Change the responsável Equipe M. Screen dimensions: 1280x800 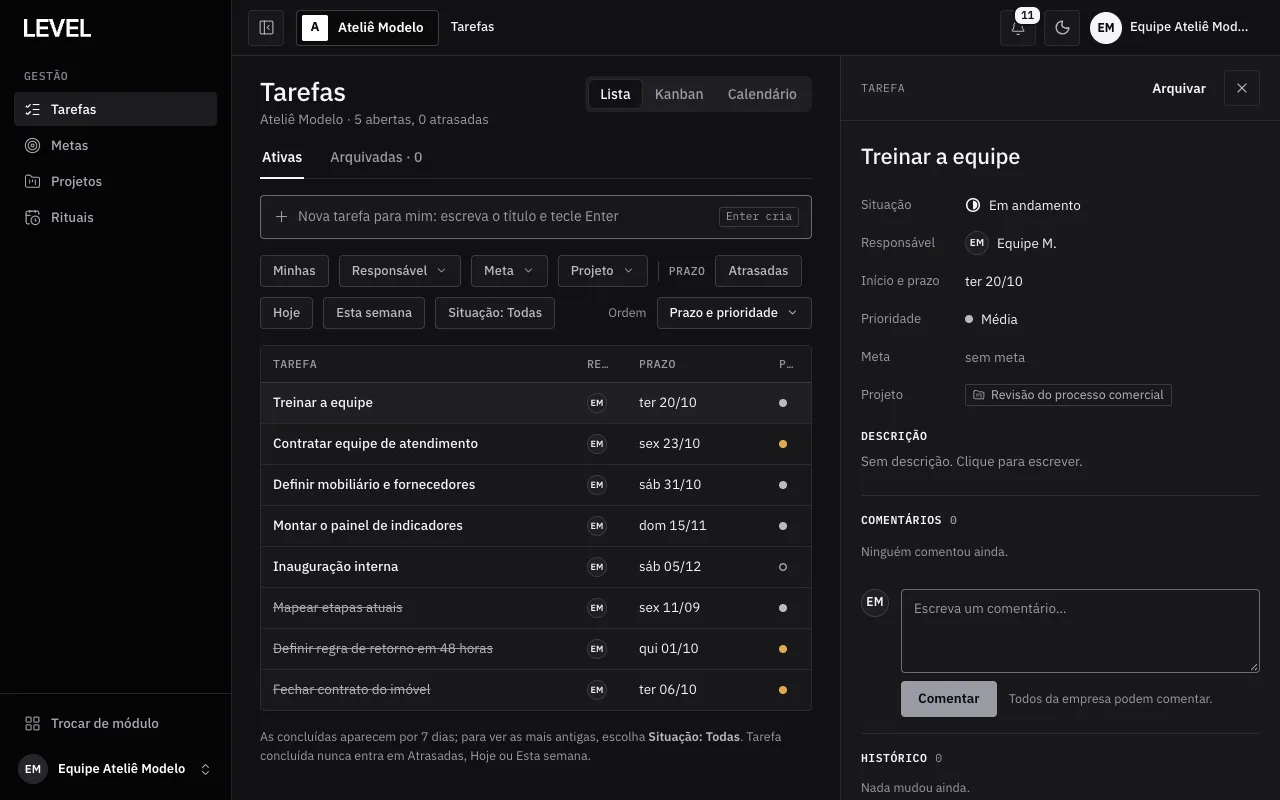[x=1011, y=243]
